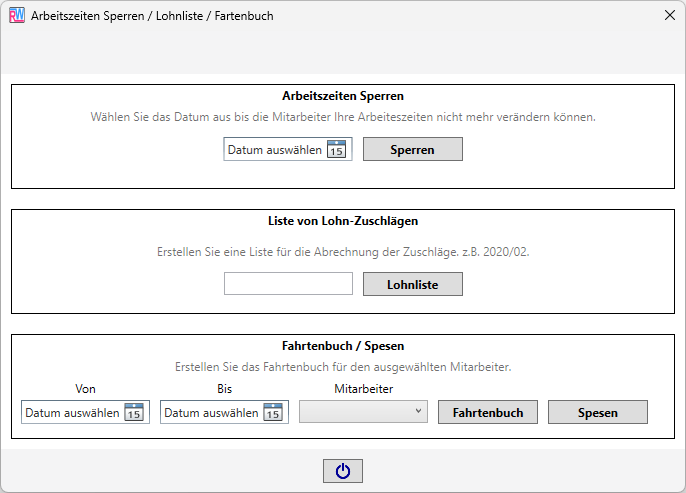The height and width of the screenshot is (493, 686).
Task: Click the 'Arbeitszeiten Sperren' section heading
Action: pyautogui.click(x=343, y=97)
